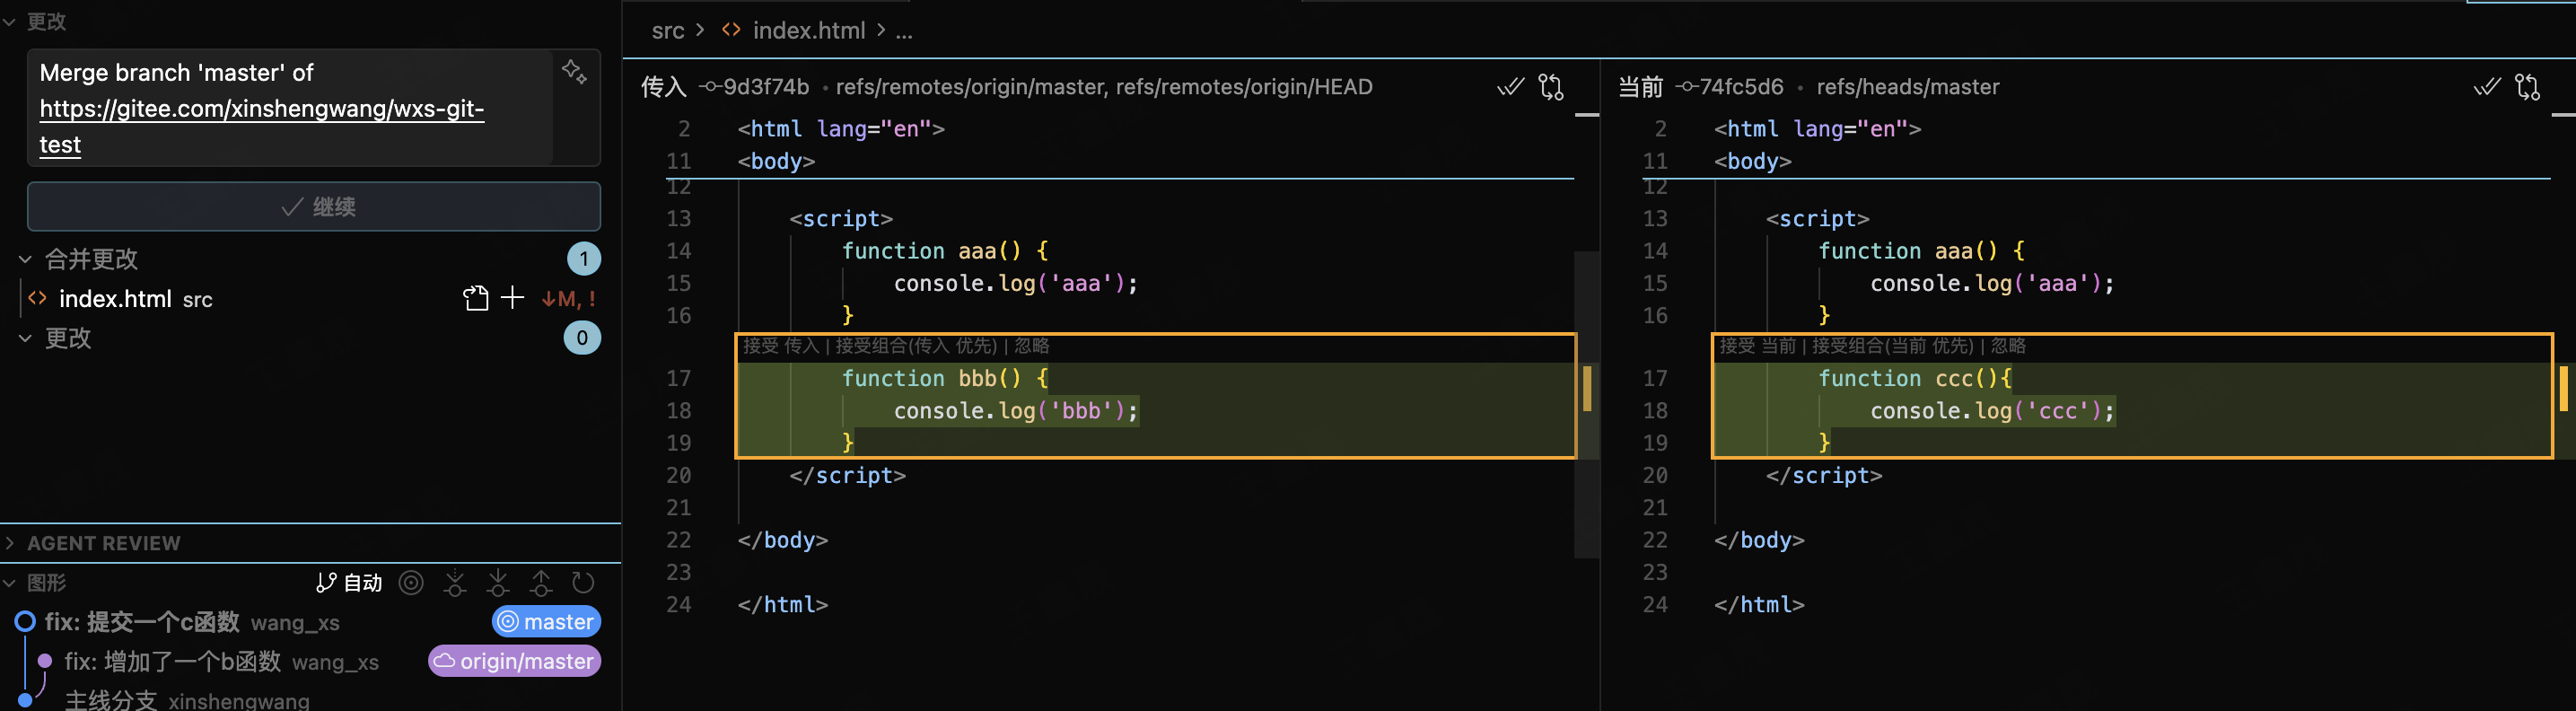
Task: Click the src breadcrumb segment
Action: (x=668, y=31)
